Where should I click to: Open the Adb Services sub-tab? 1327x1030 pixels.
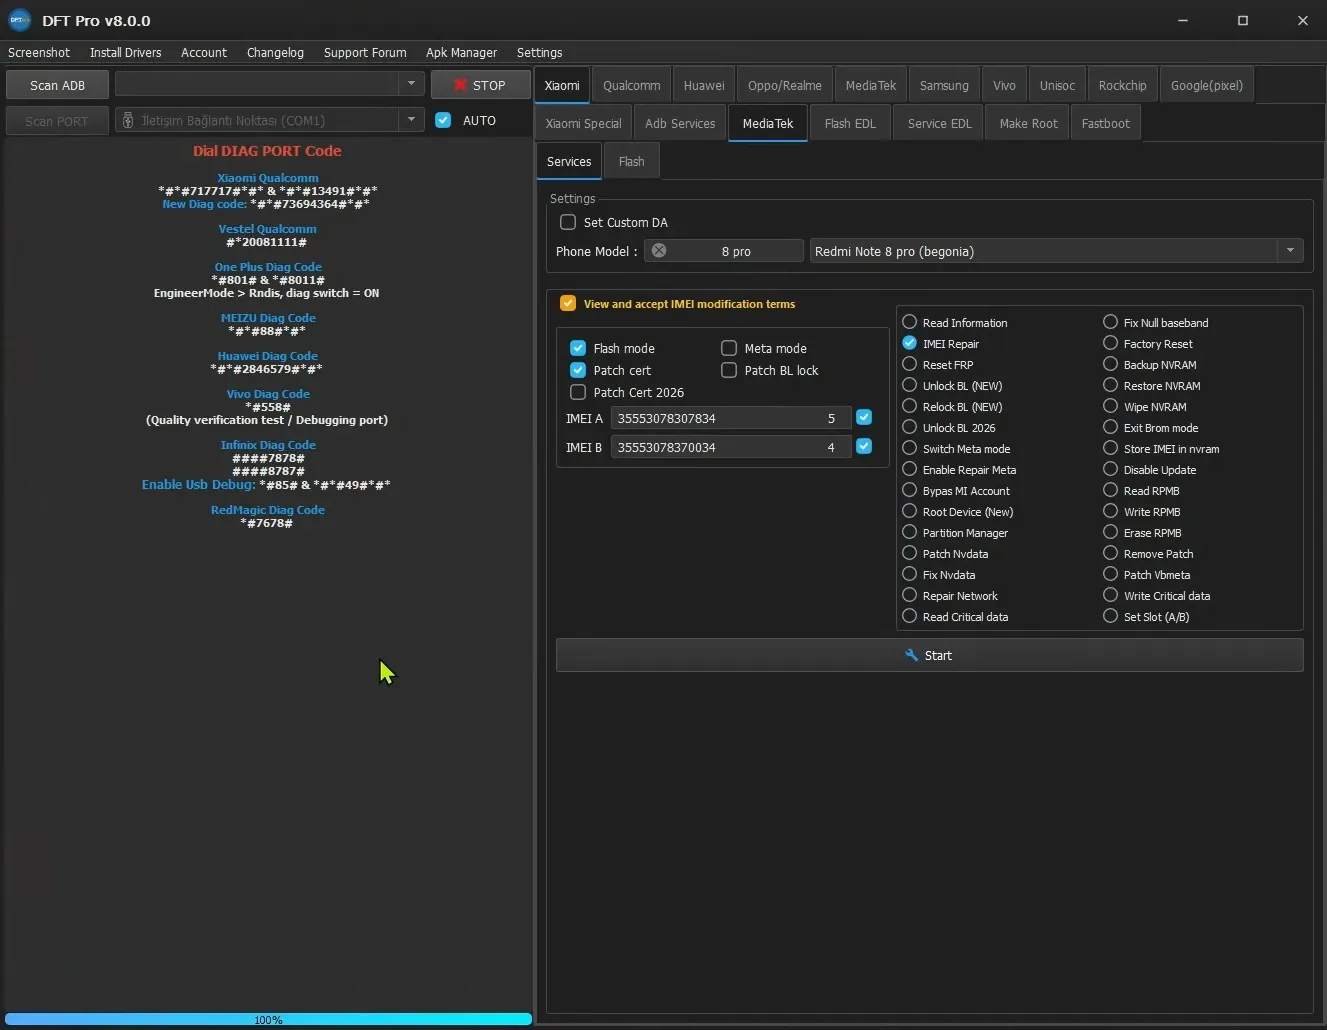pyautogui.click(x=680, y=123)
